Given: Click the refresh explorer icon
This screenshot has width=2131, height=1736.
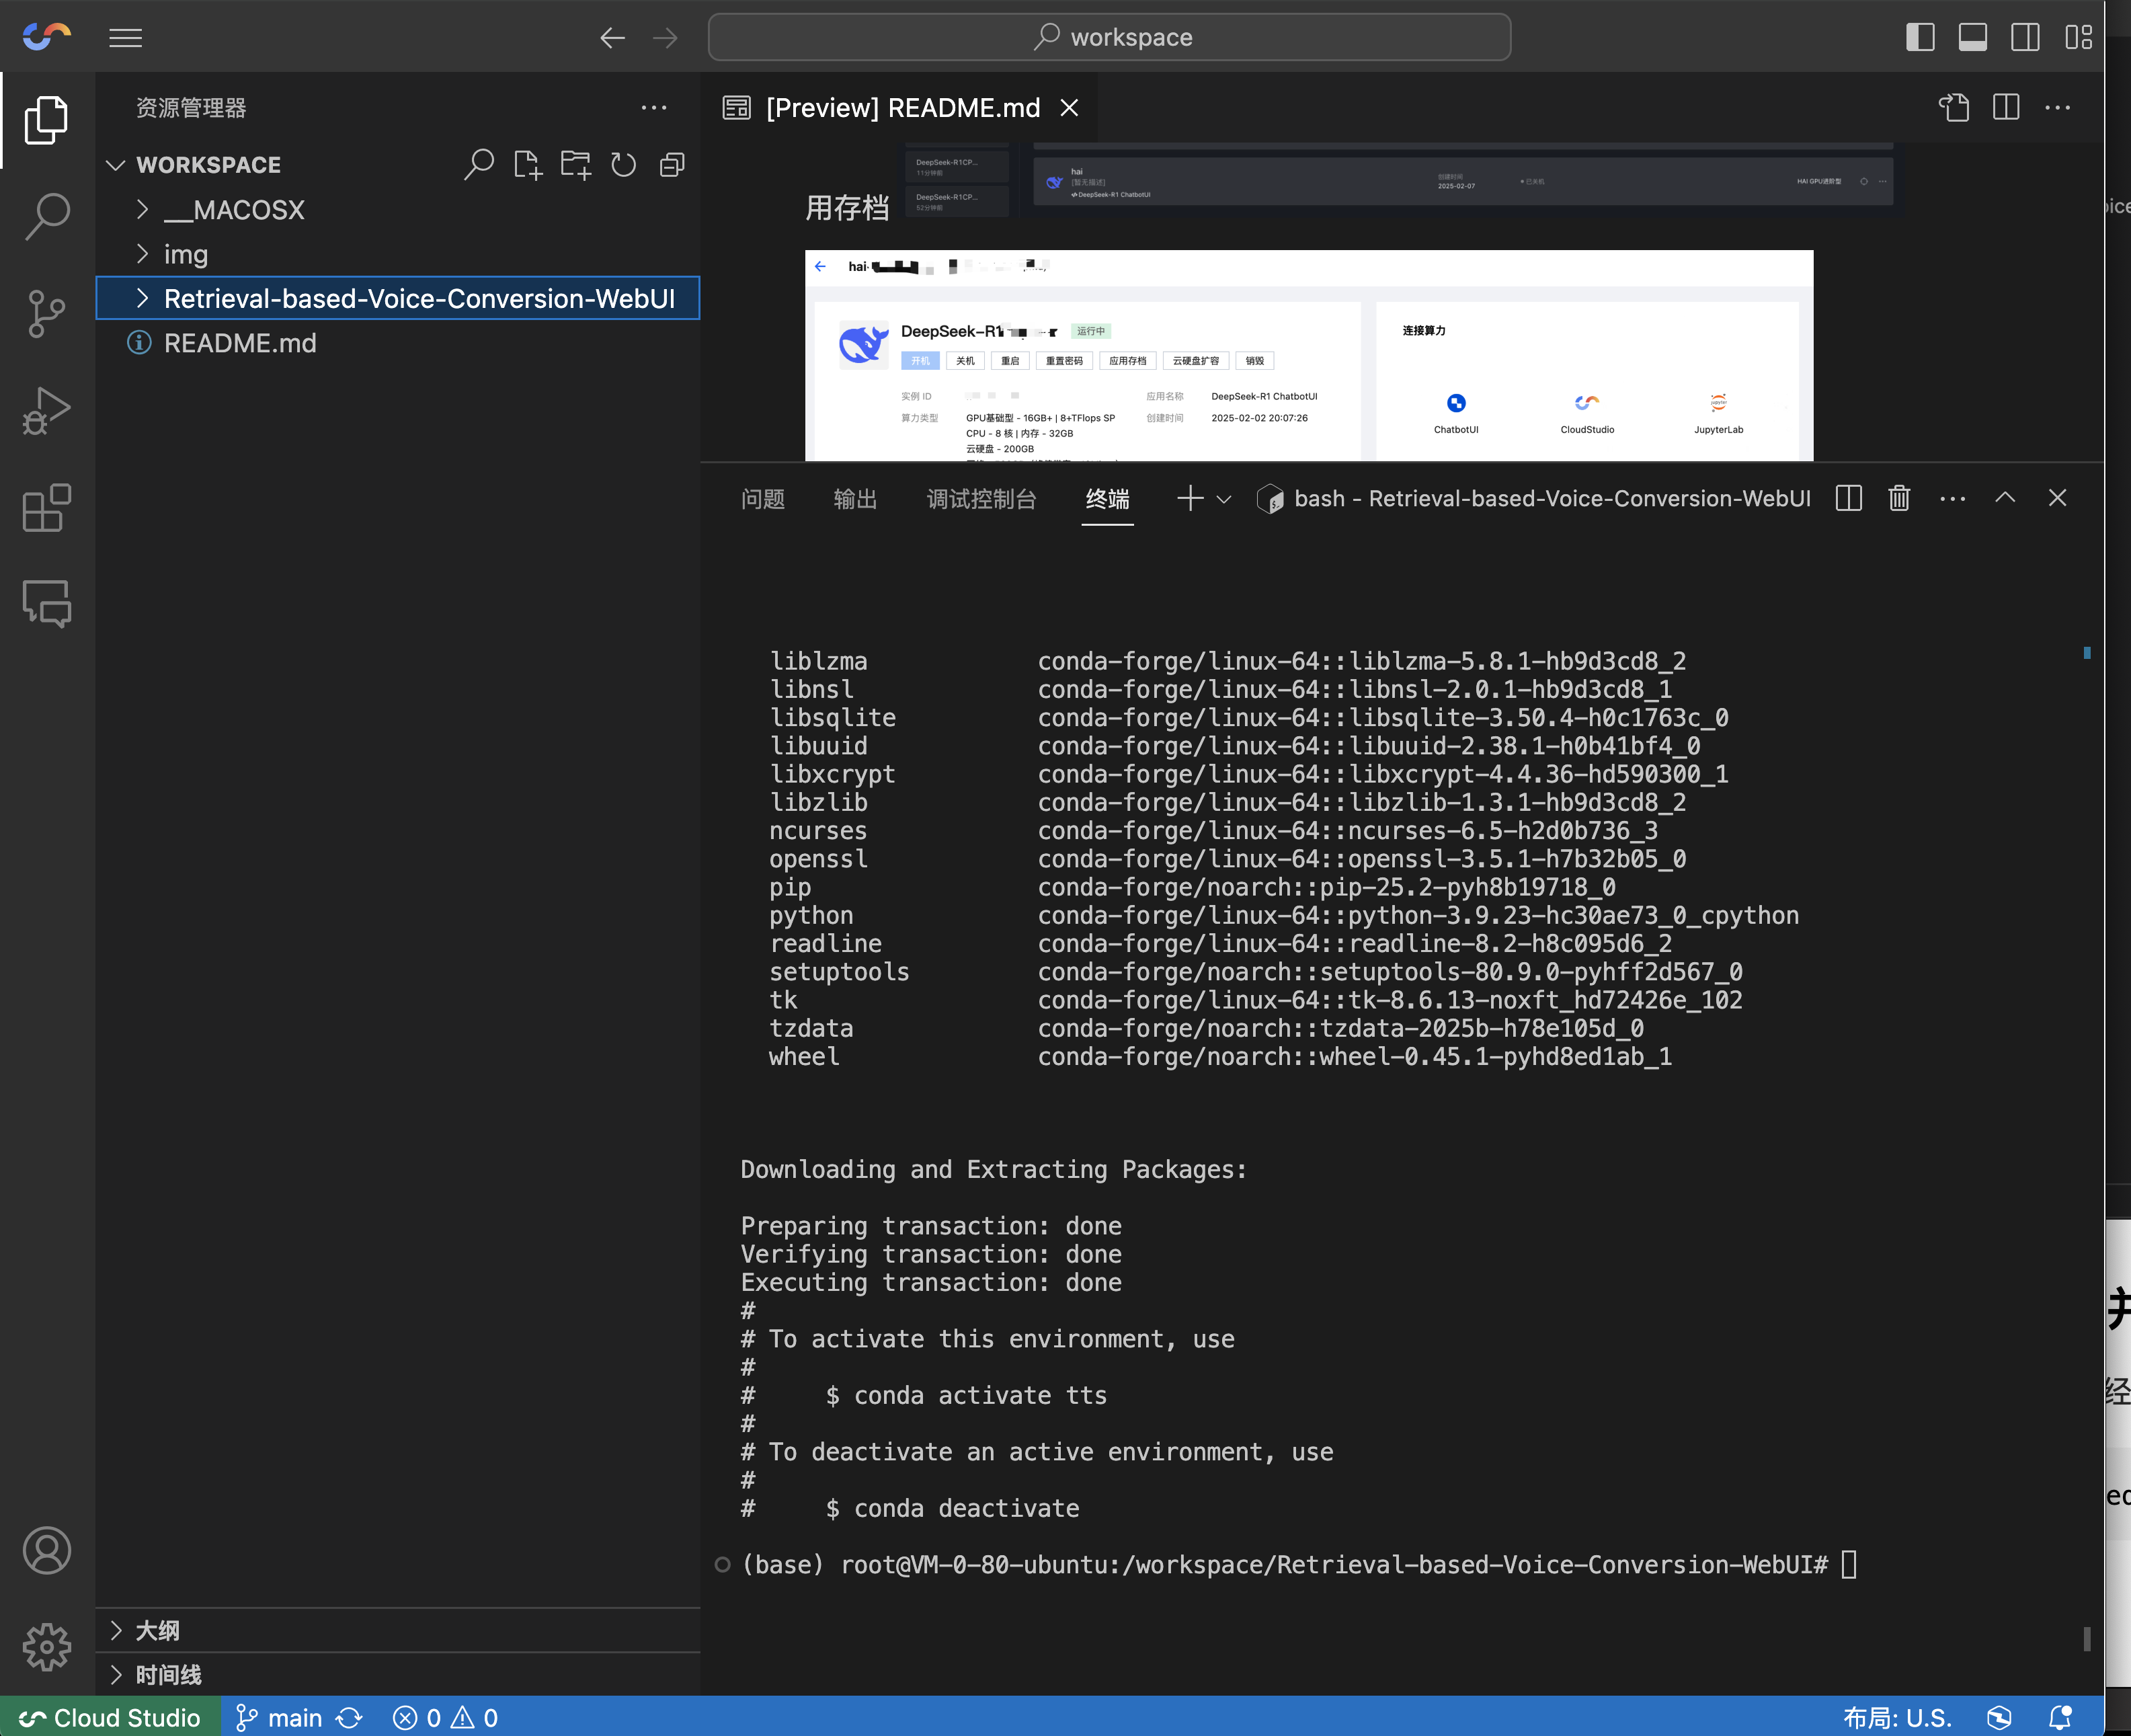Looking at the screenshot, I should click(623, 165).
